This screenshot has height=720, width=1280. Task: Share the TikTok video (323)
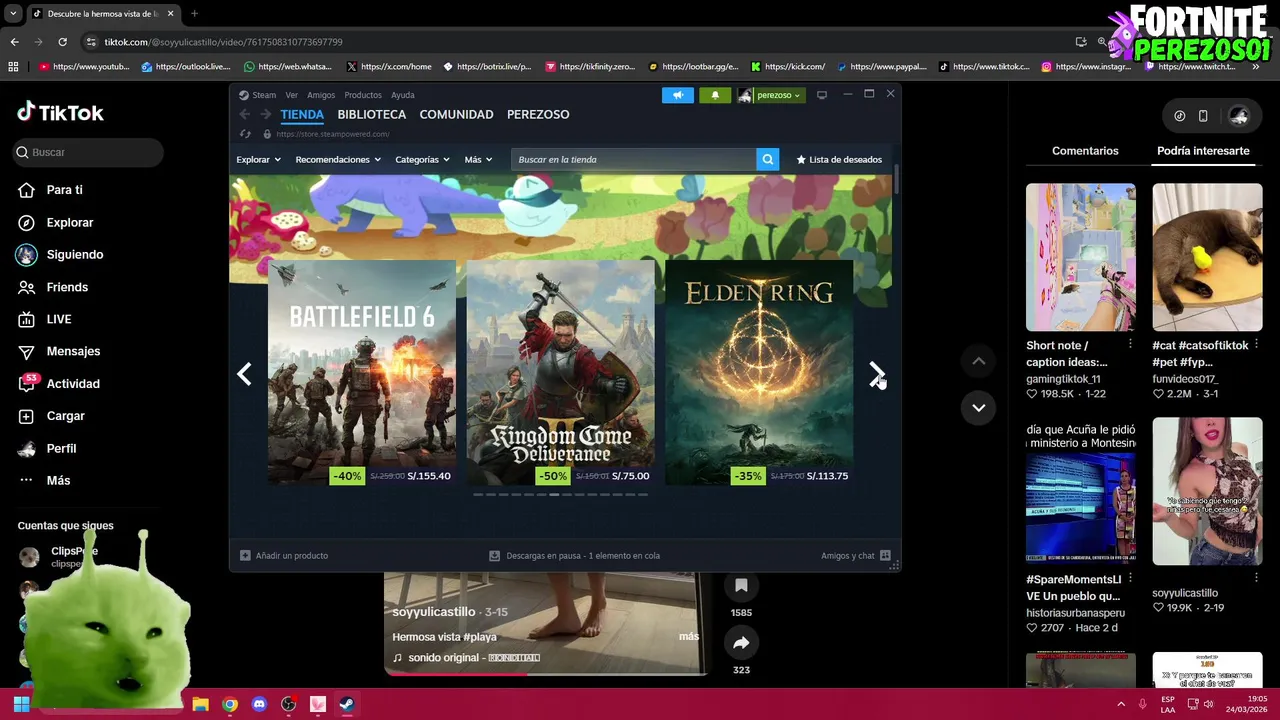[741, 643]
